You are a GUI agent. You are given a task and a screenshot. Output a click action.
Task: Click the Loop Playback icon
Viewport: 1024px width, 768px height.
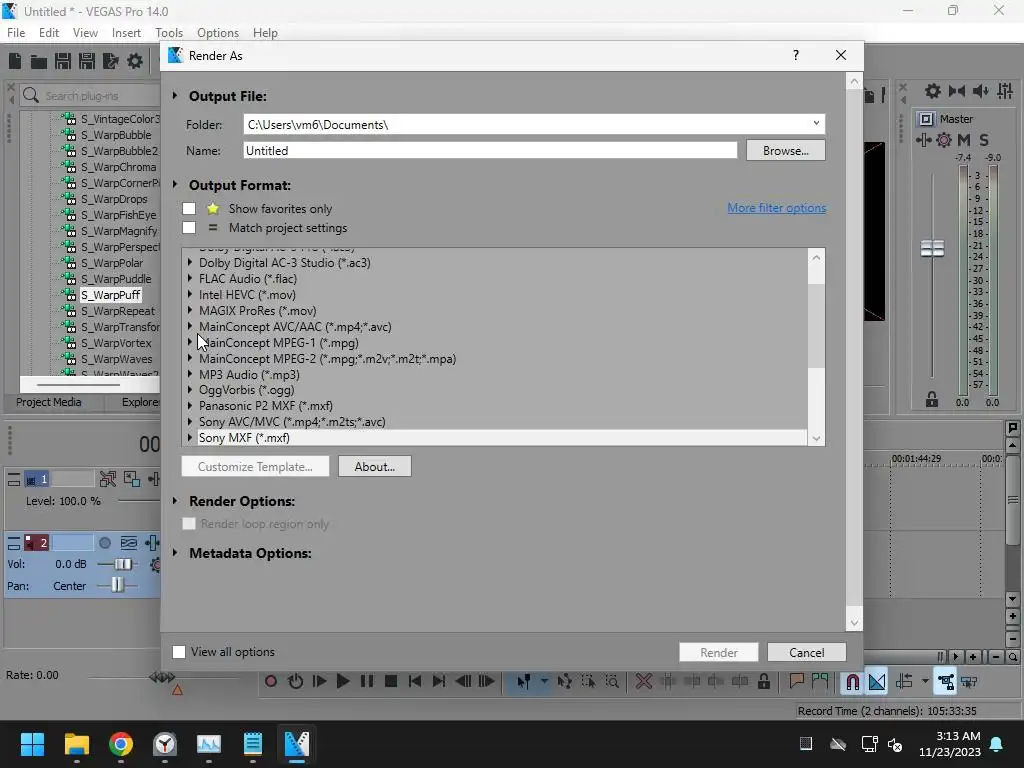pos(295,682)
